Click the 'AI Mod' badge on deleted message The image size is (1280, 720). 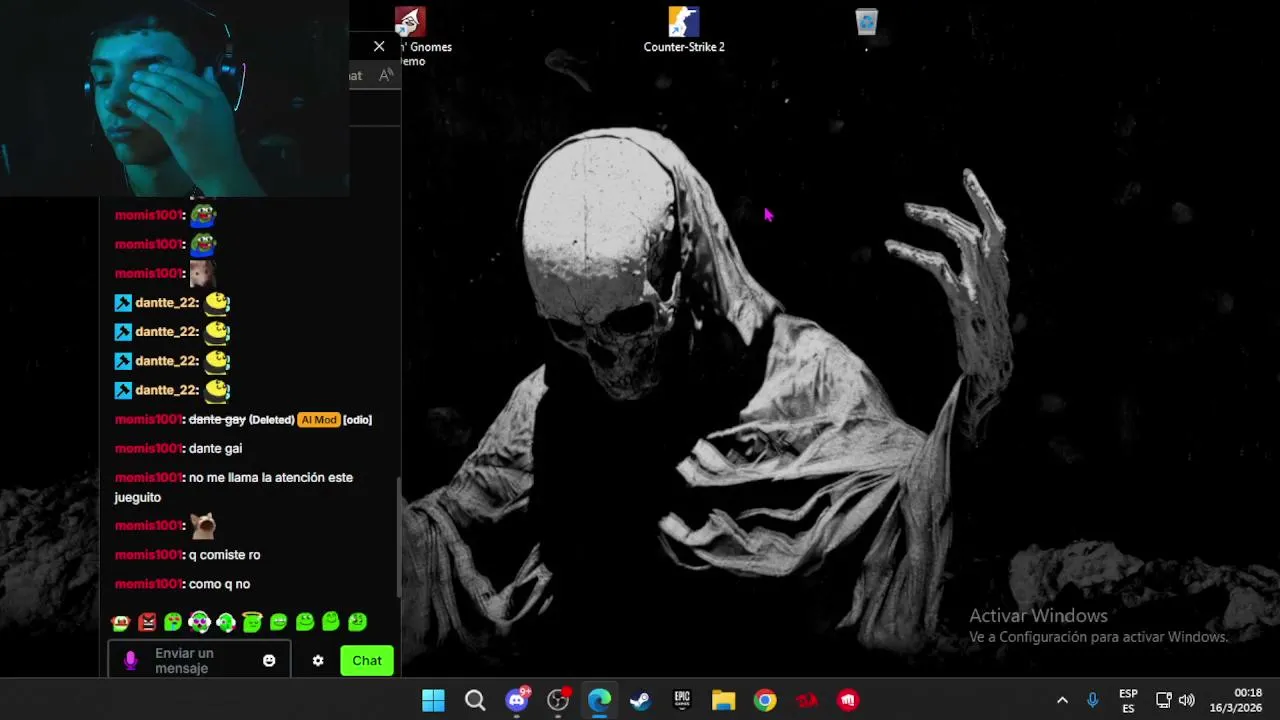point(319,420)
